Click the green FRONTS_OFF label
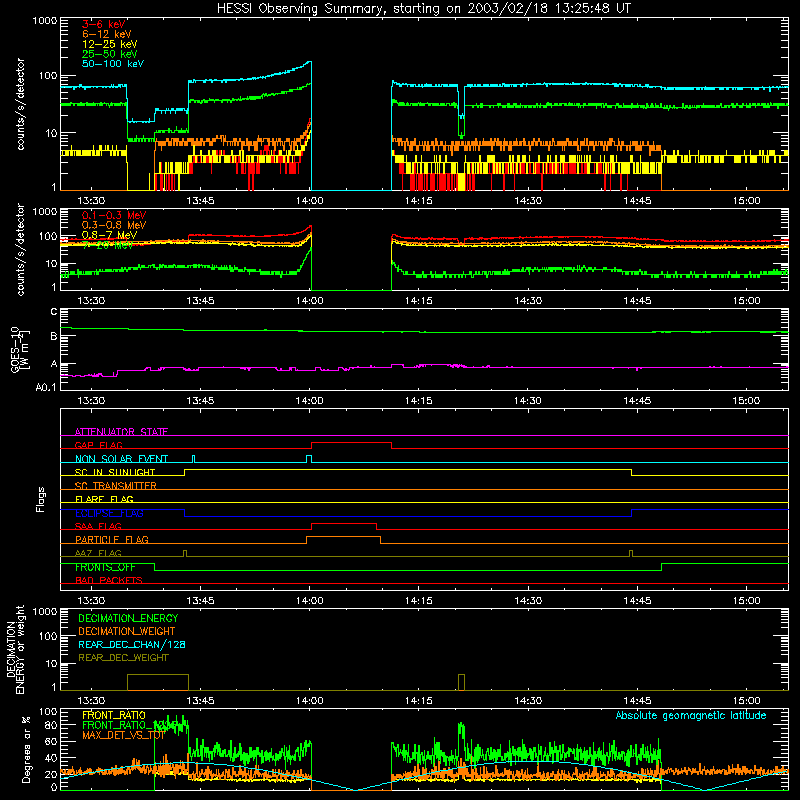 coord(105,567)
